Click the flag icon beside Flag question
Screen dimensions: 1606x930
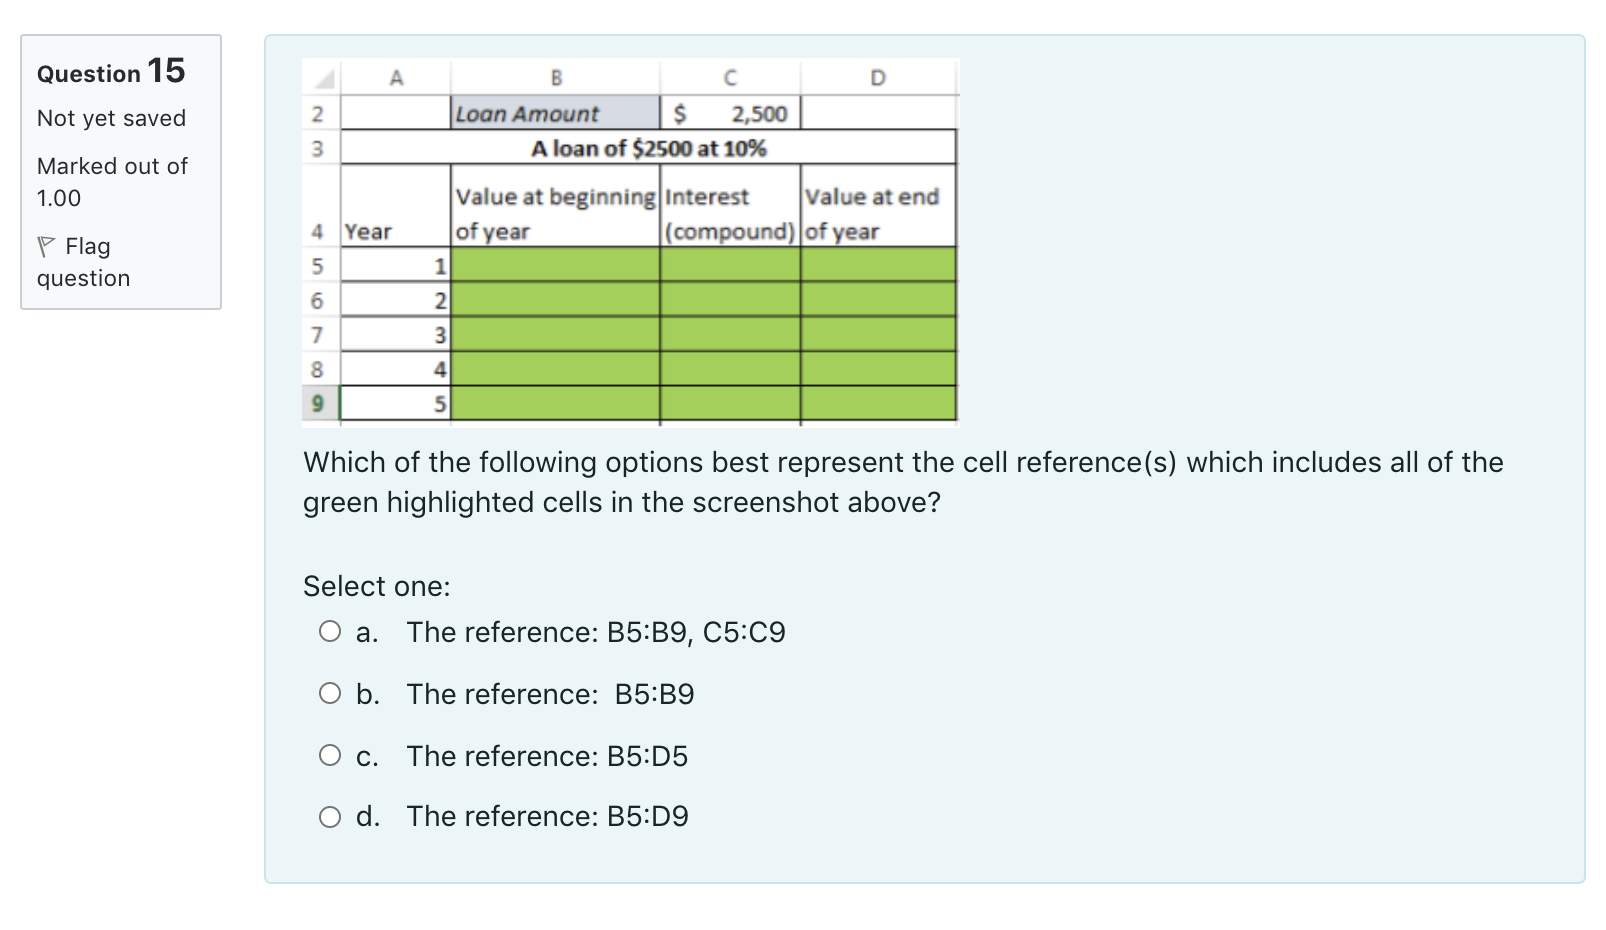click(46, 244)
